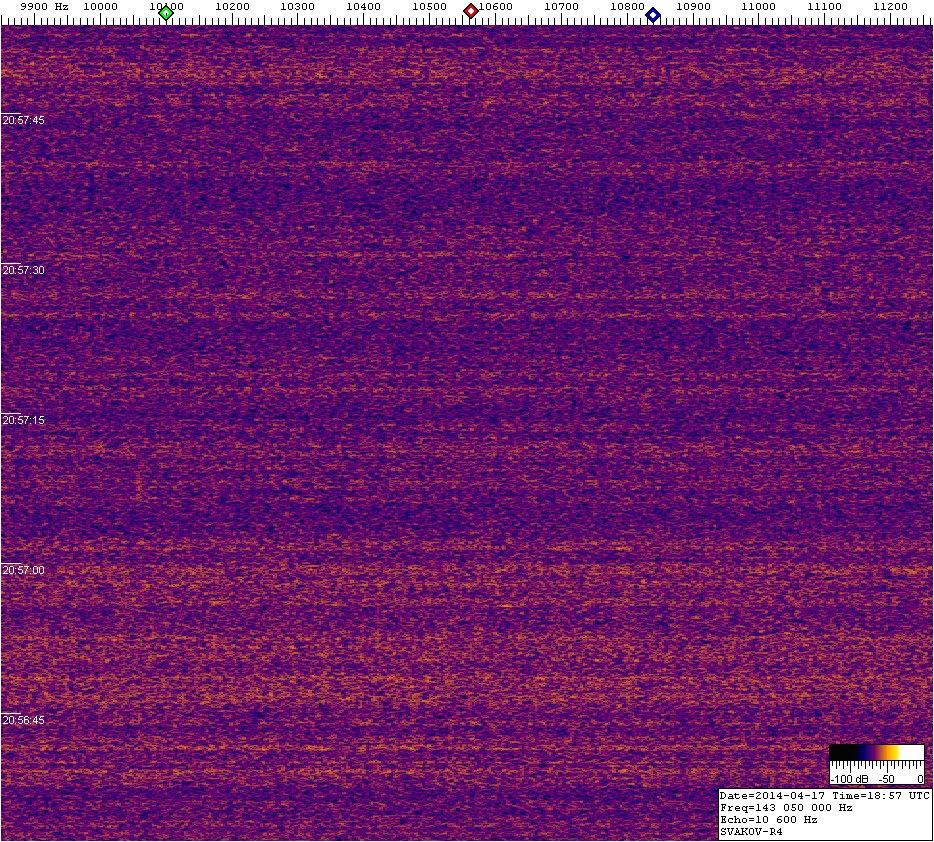This screenshot has height=842, width=934.
Task: Click the Echo=10 600 Hz line
Action: coord(768,819)
